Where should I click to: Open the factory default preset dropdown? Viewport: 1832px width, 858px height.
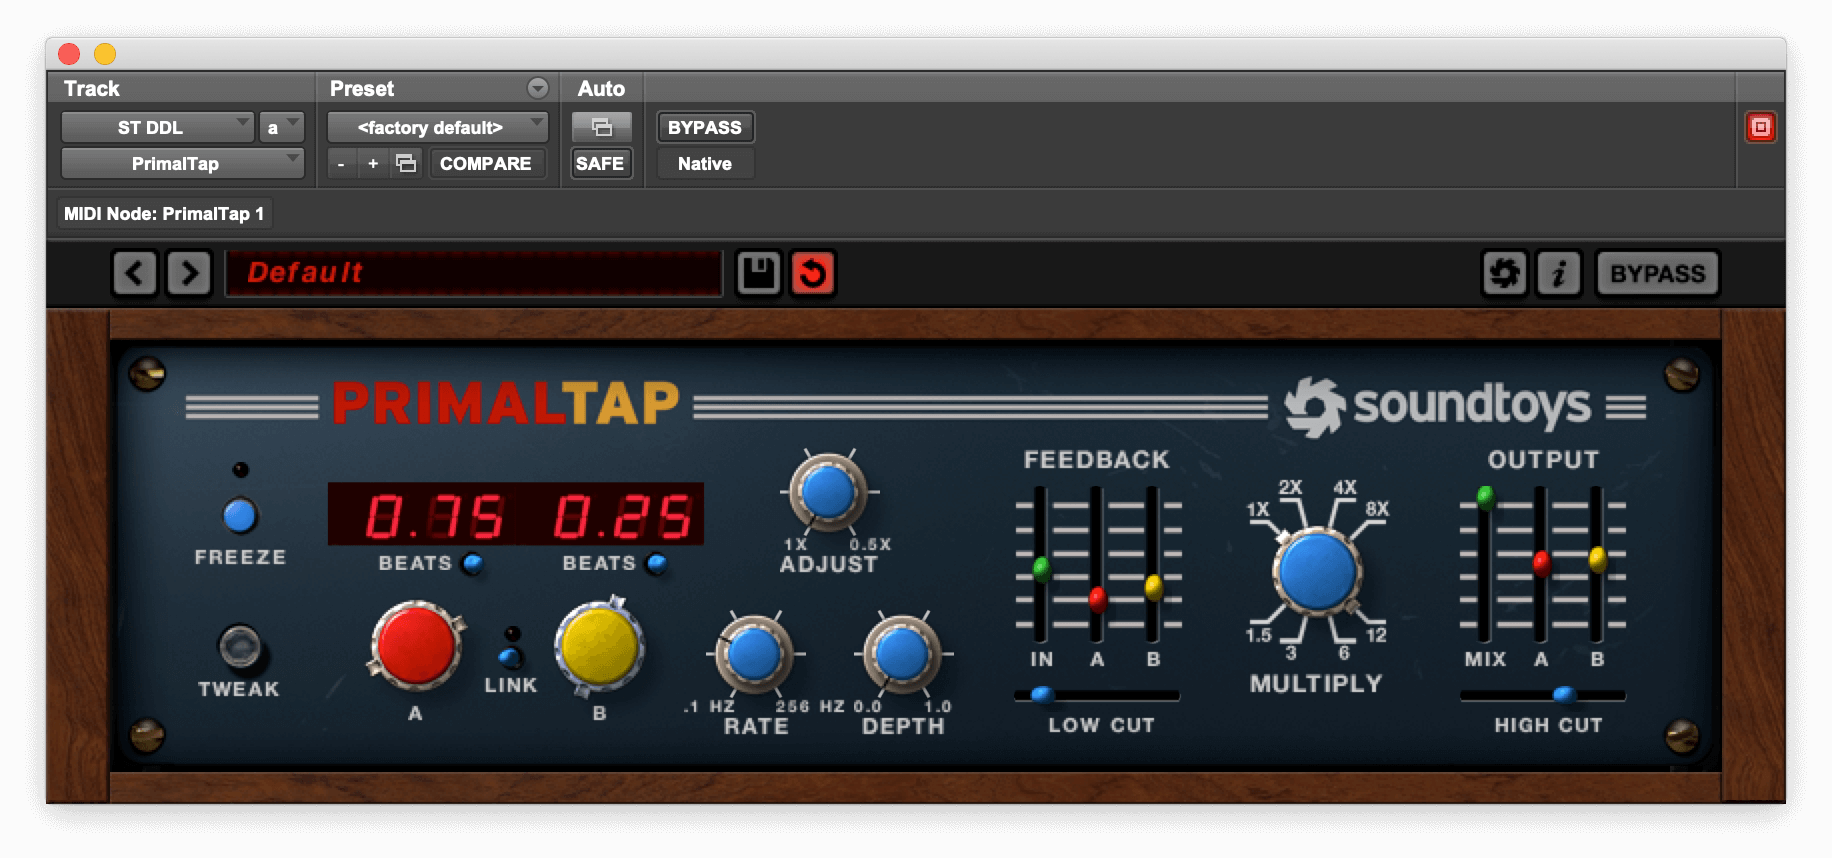click(437, 127)
